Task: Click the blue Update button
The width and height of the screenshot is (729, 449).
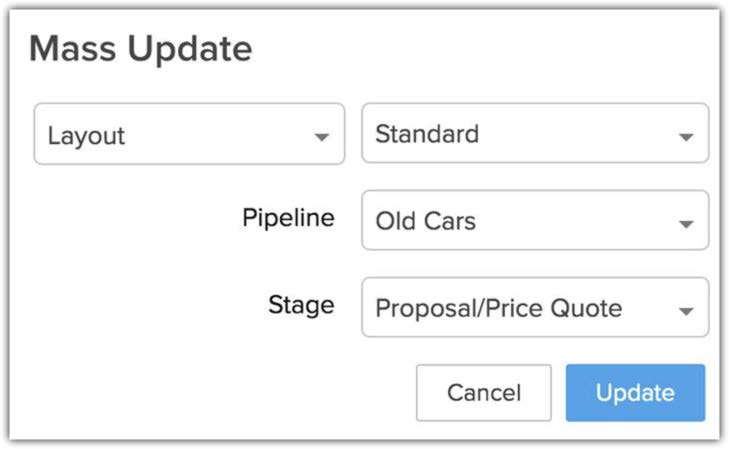Action: [635, 393]
